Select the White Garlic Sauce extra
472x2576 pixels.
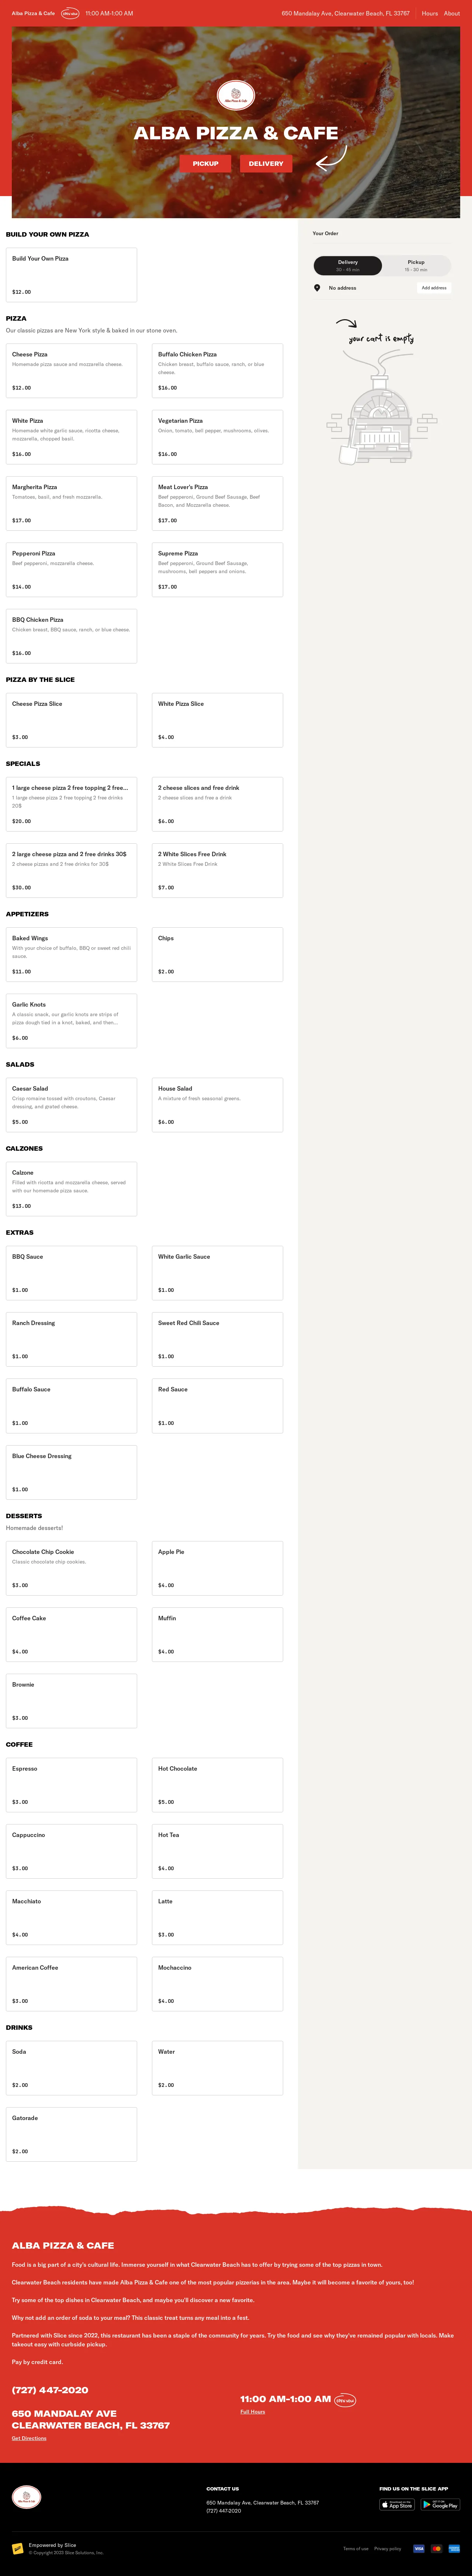pos(217,1273)
